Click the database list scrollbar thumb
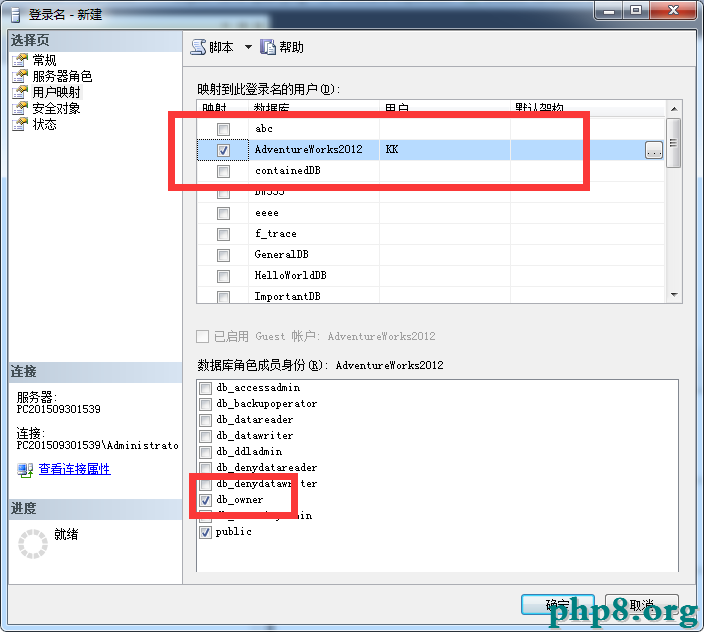 (673, 143)
